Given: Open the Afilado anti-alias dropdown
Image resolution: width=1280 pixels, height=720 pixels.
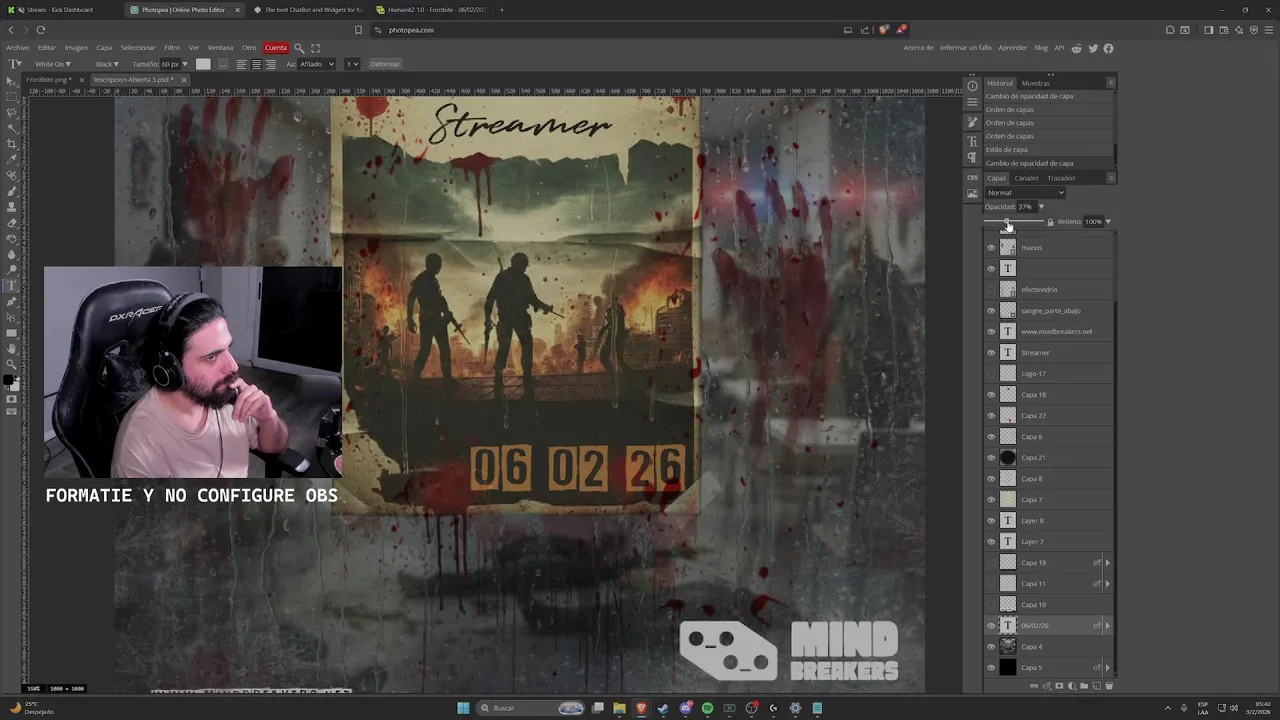Looking at the screenshot, I should pos(318,64).
